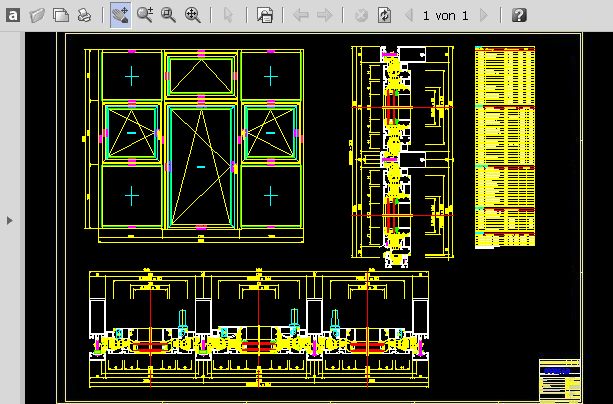Click the Autodesk viewer 'a' logo icon
Screen dimensions: 613x404
pyautogui.click(x=13, y=15)
